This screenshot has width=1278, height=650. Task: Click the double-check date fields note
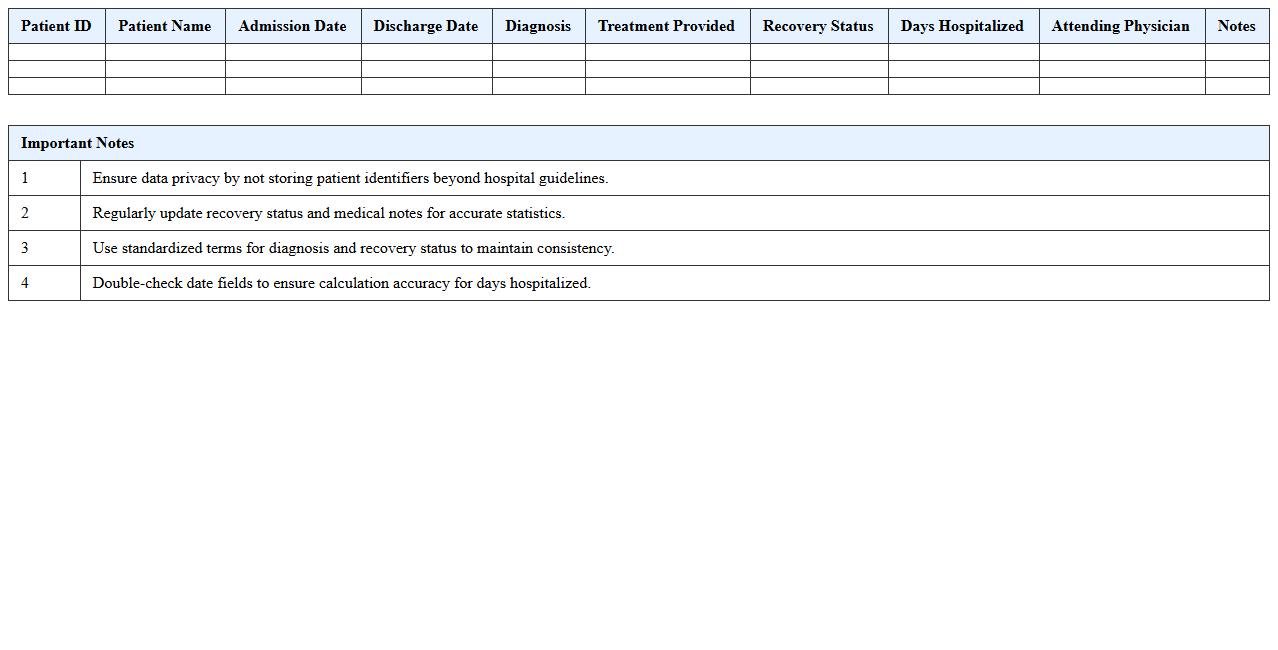pos(341,283)
